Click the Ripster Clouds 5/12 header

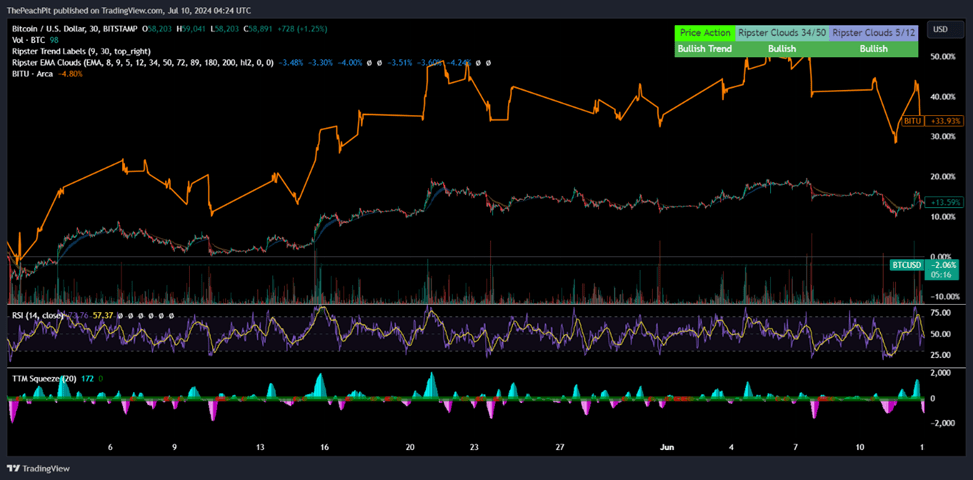[873, 33]
